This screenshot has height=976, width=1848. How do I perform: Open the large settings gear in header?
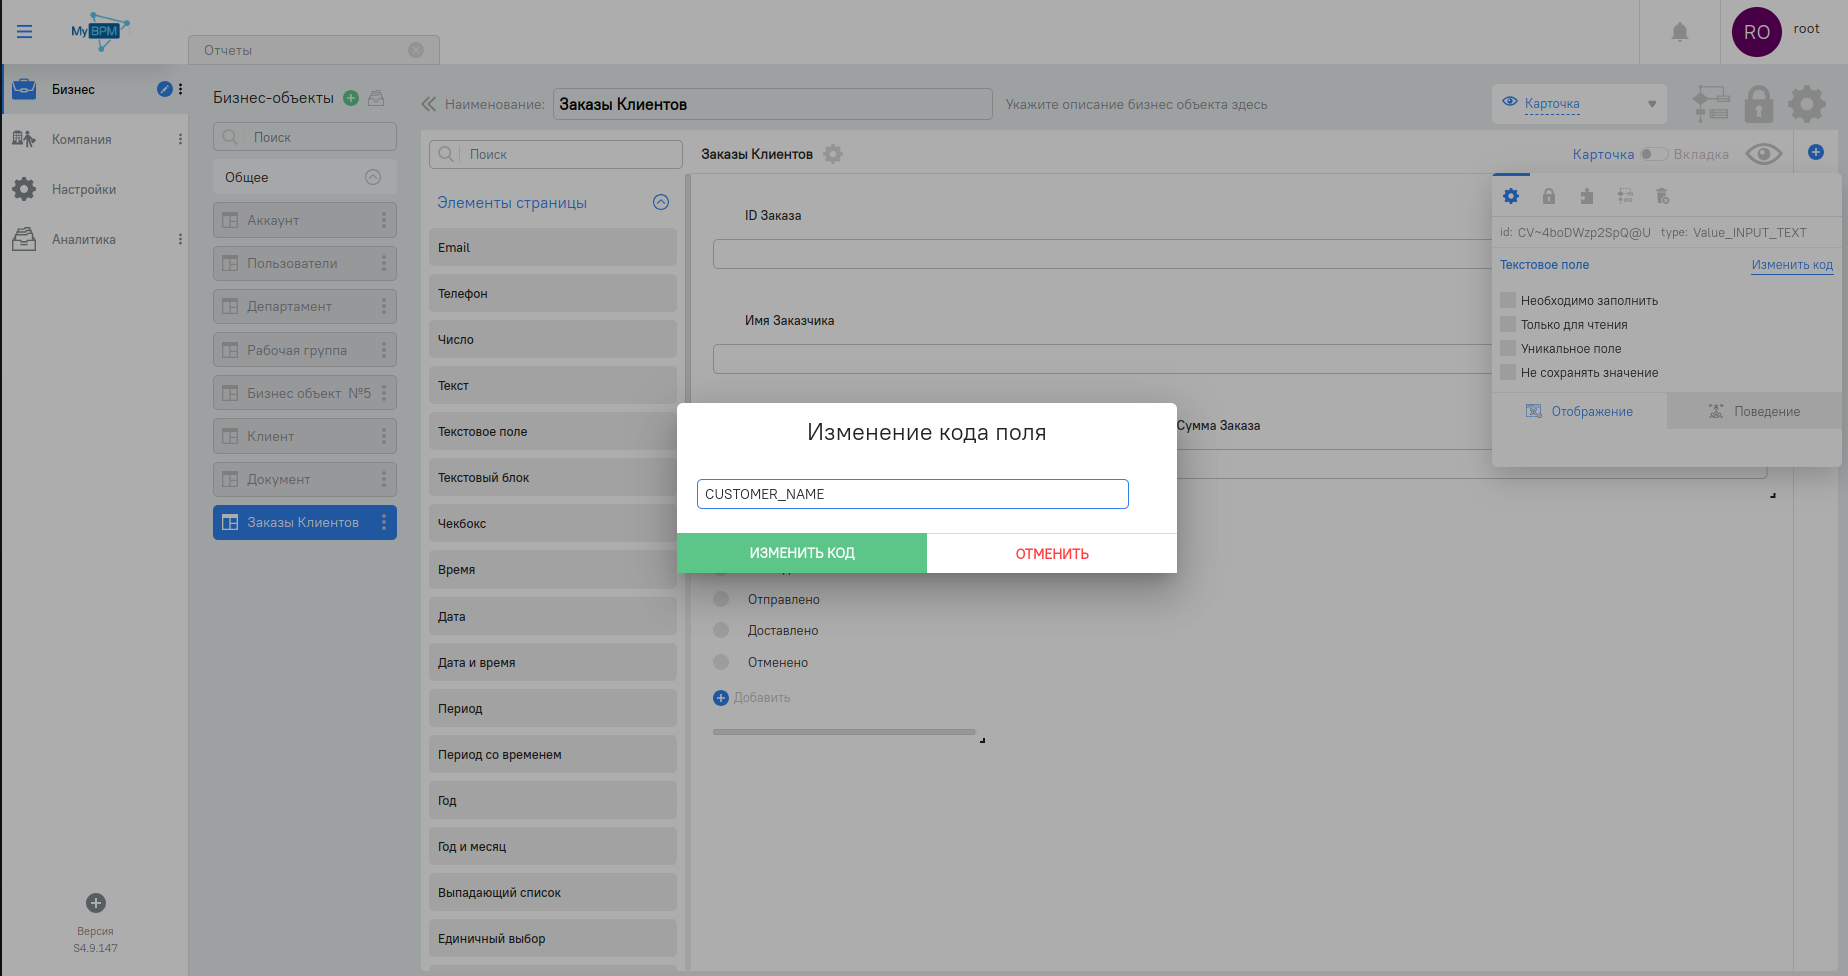coord(1807,104)
